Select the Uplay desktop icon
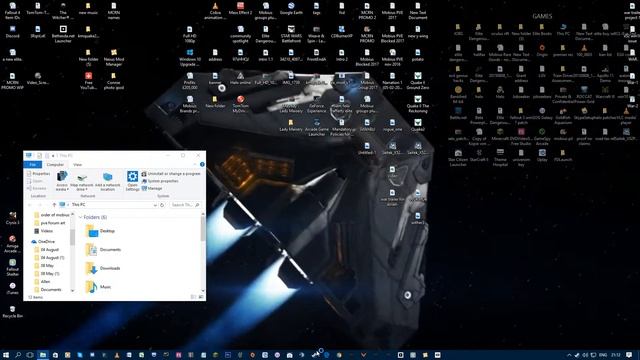Viewport: 640px width, 360px height. pyautogui.click(x=542, y=156)
